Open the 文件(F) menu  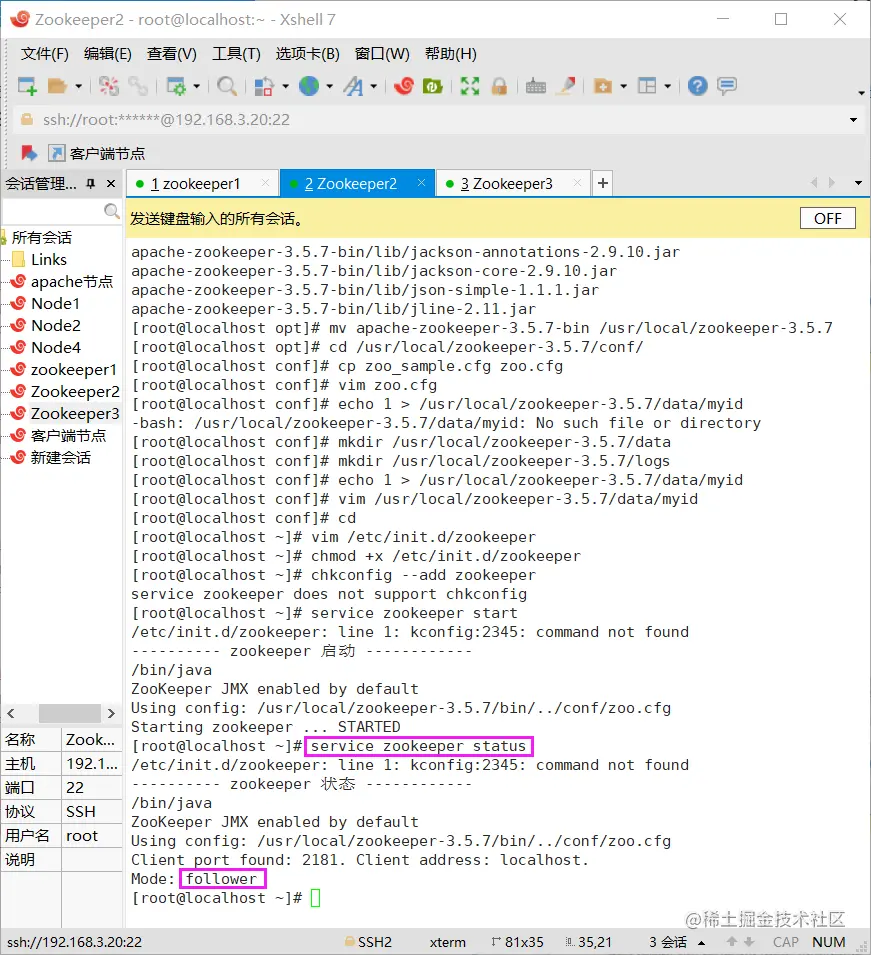point(44,54)
